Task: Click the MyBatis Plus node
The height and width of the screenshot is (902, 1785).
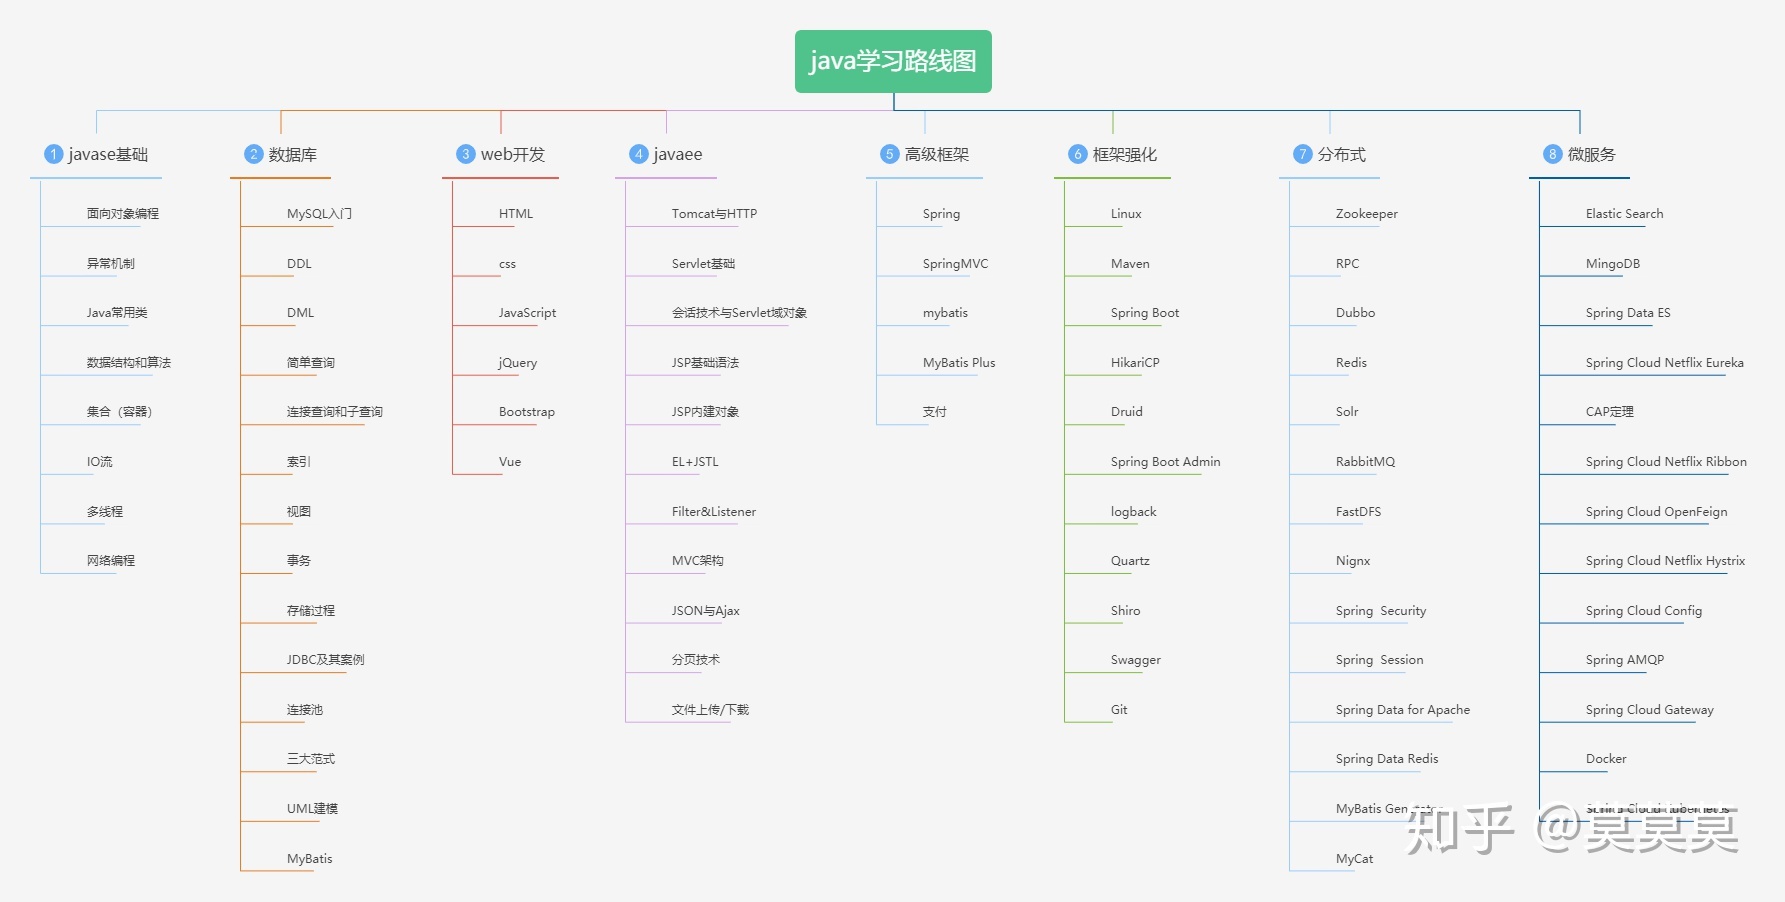Action: [959, 363]
